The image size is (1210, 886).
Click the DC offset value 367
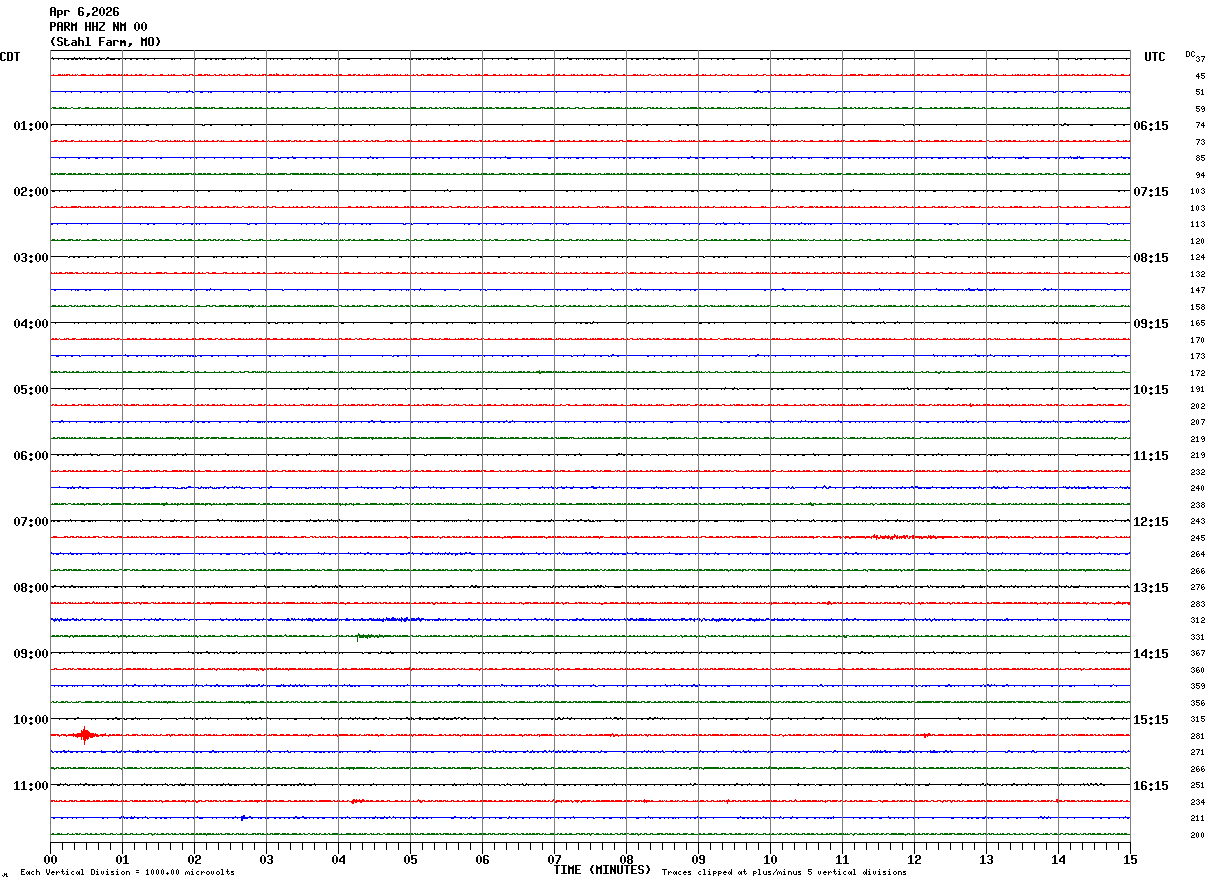[1197, 654]
